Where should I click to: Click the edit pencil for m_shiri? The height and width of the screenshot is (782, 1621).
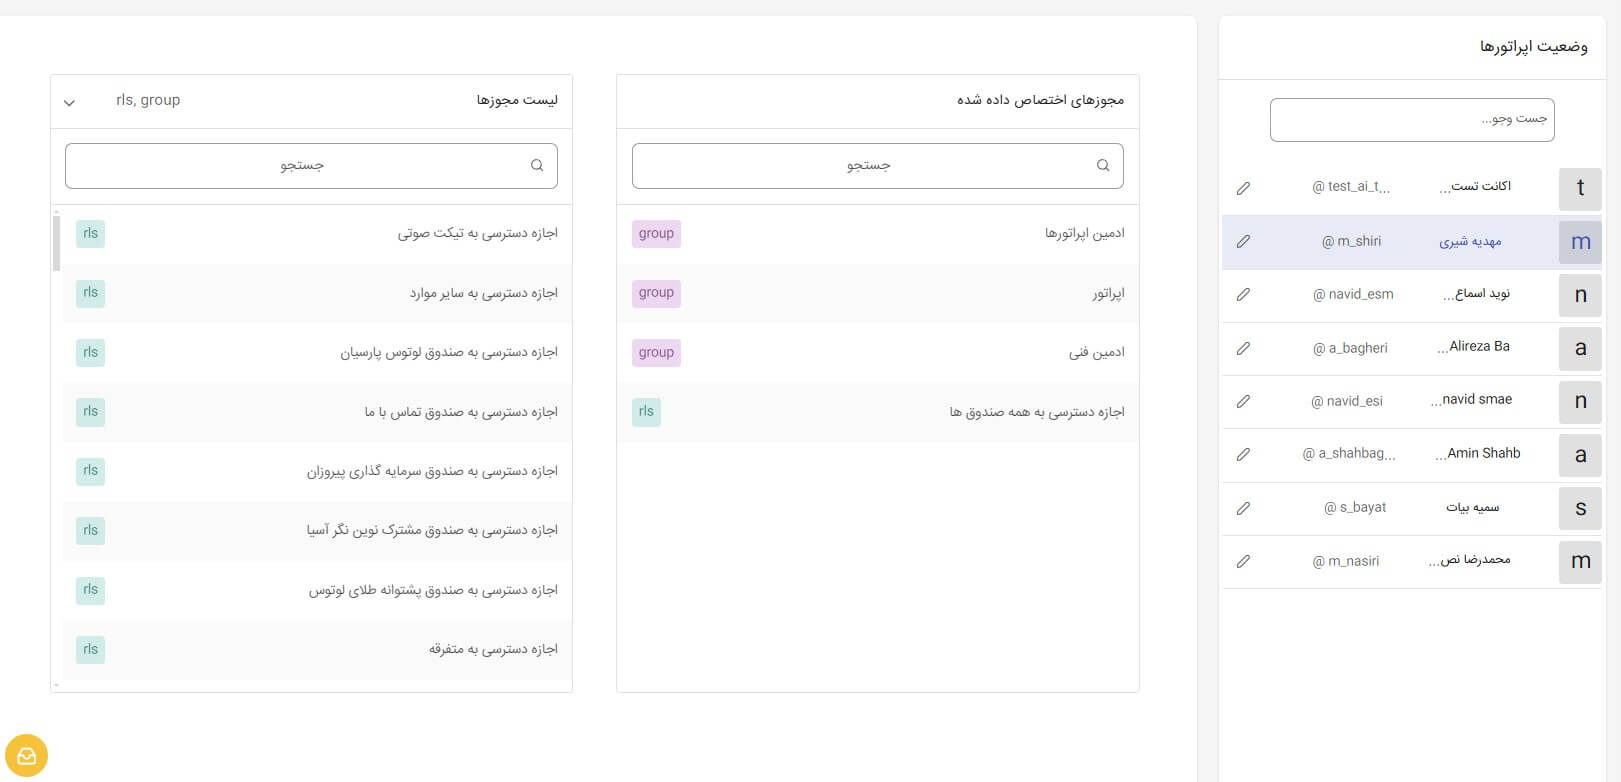coord(1243,241)
